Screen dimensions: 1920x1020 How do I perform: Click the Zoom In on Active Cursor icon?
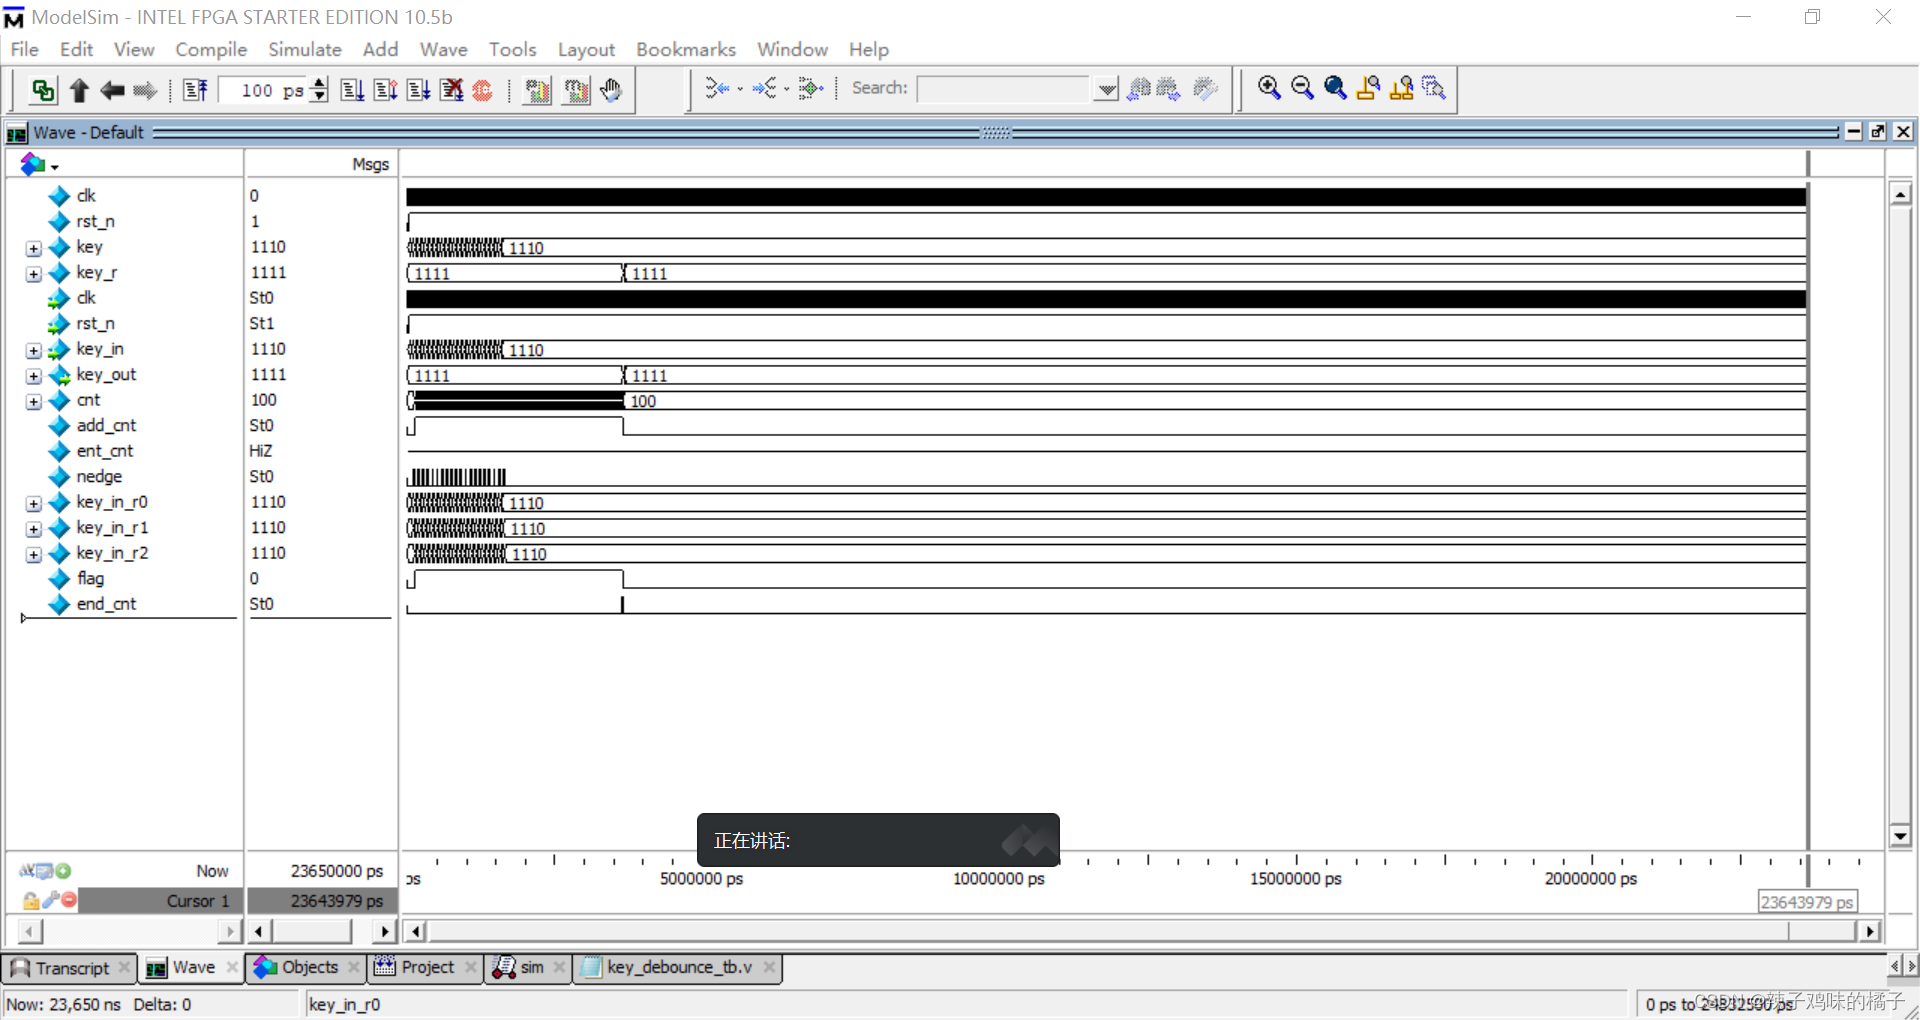(x=1368, y=88)
